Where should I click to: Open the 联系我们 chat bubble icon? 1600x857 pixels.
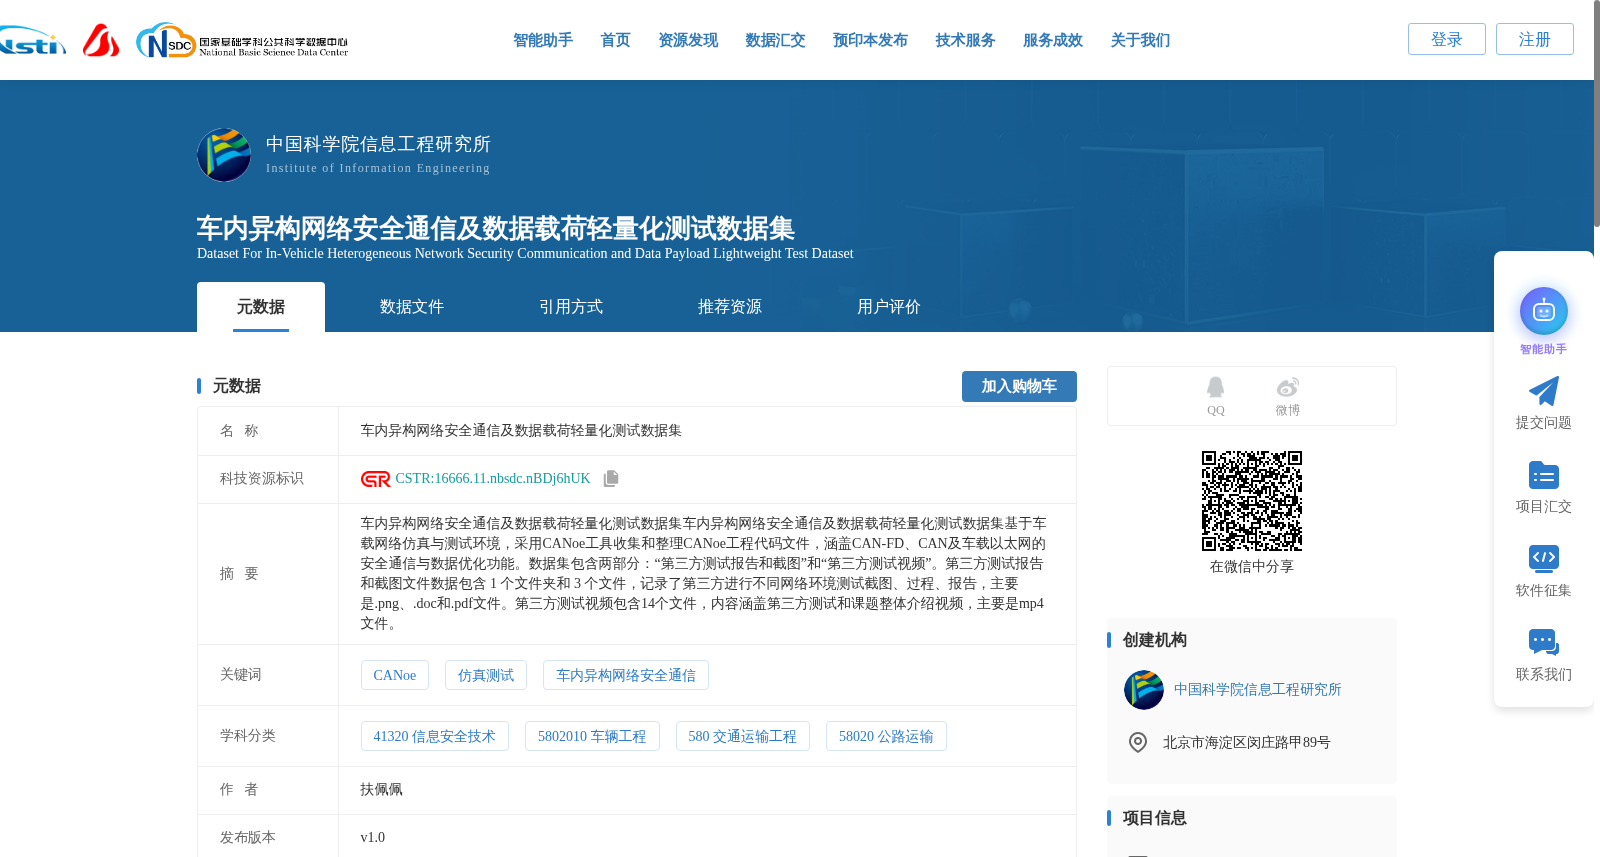pos(1543,642)
